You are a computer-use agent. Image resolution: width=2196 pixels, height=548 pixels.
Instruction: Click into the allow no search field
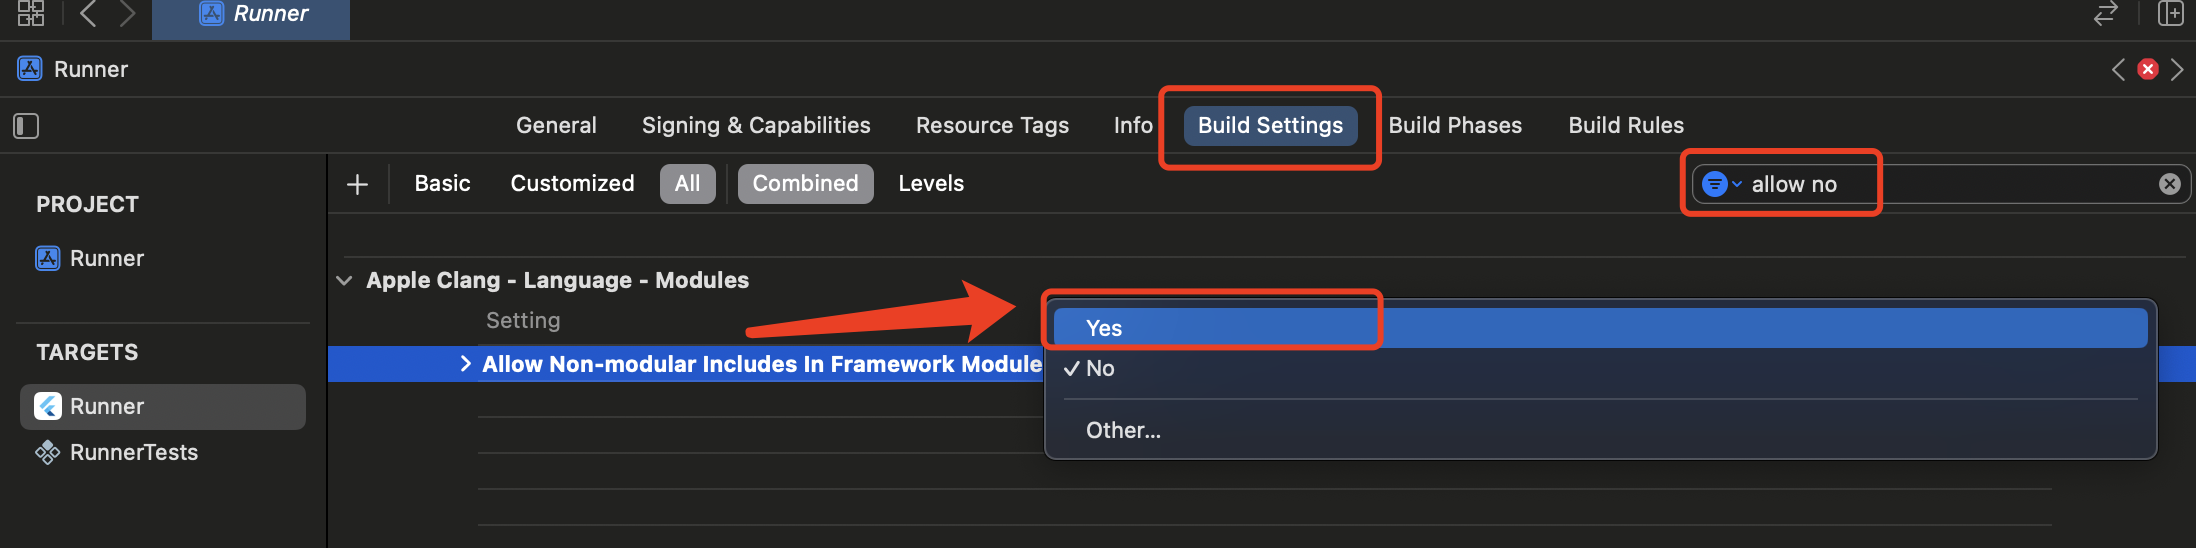pyautogui.click(x=1950, y=184)
